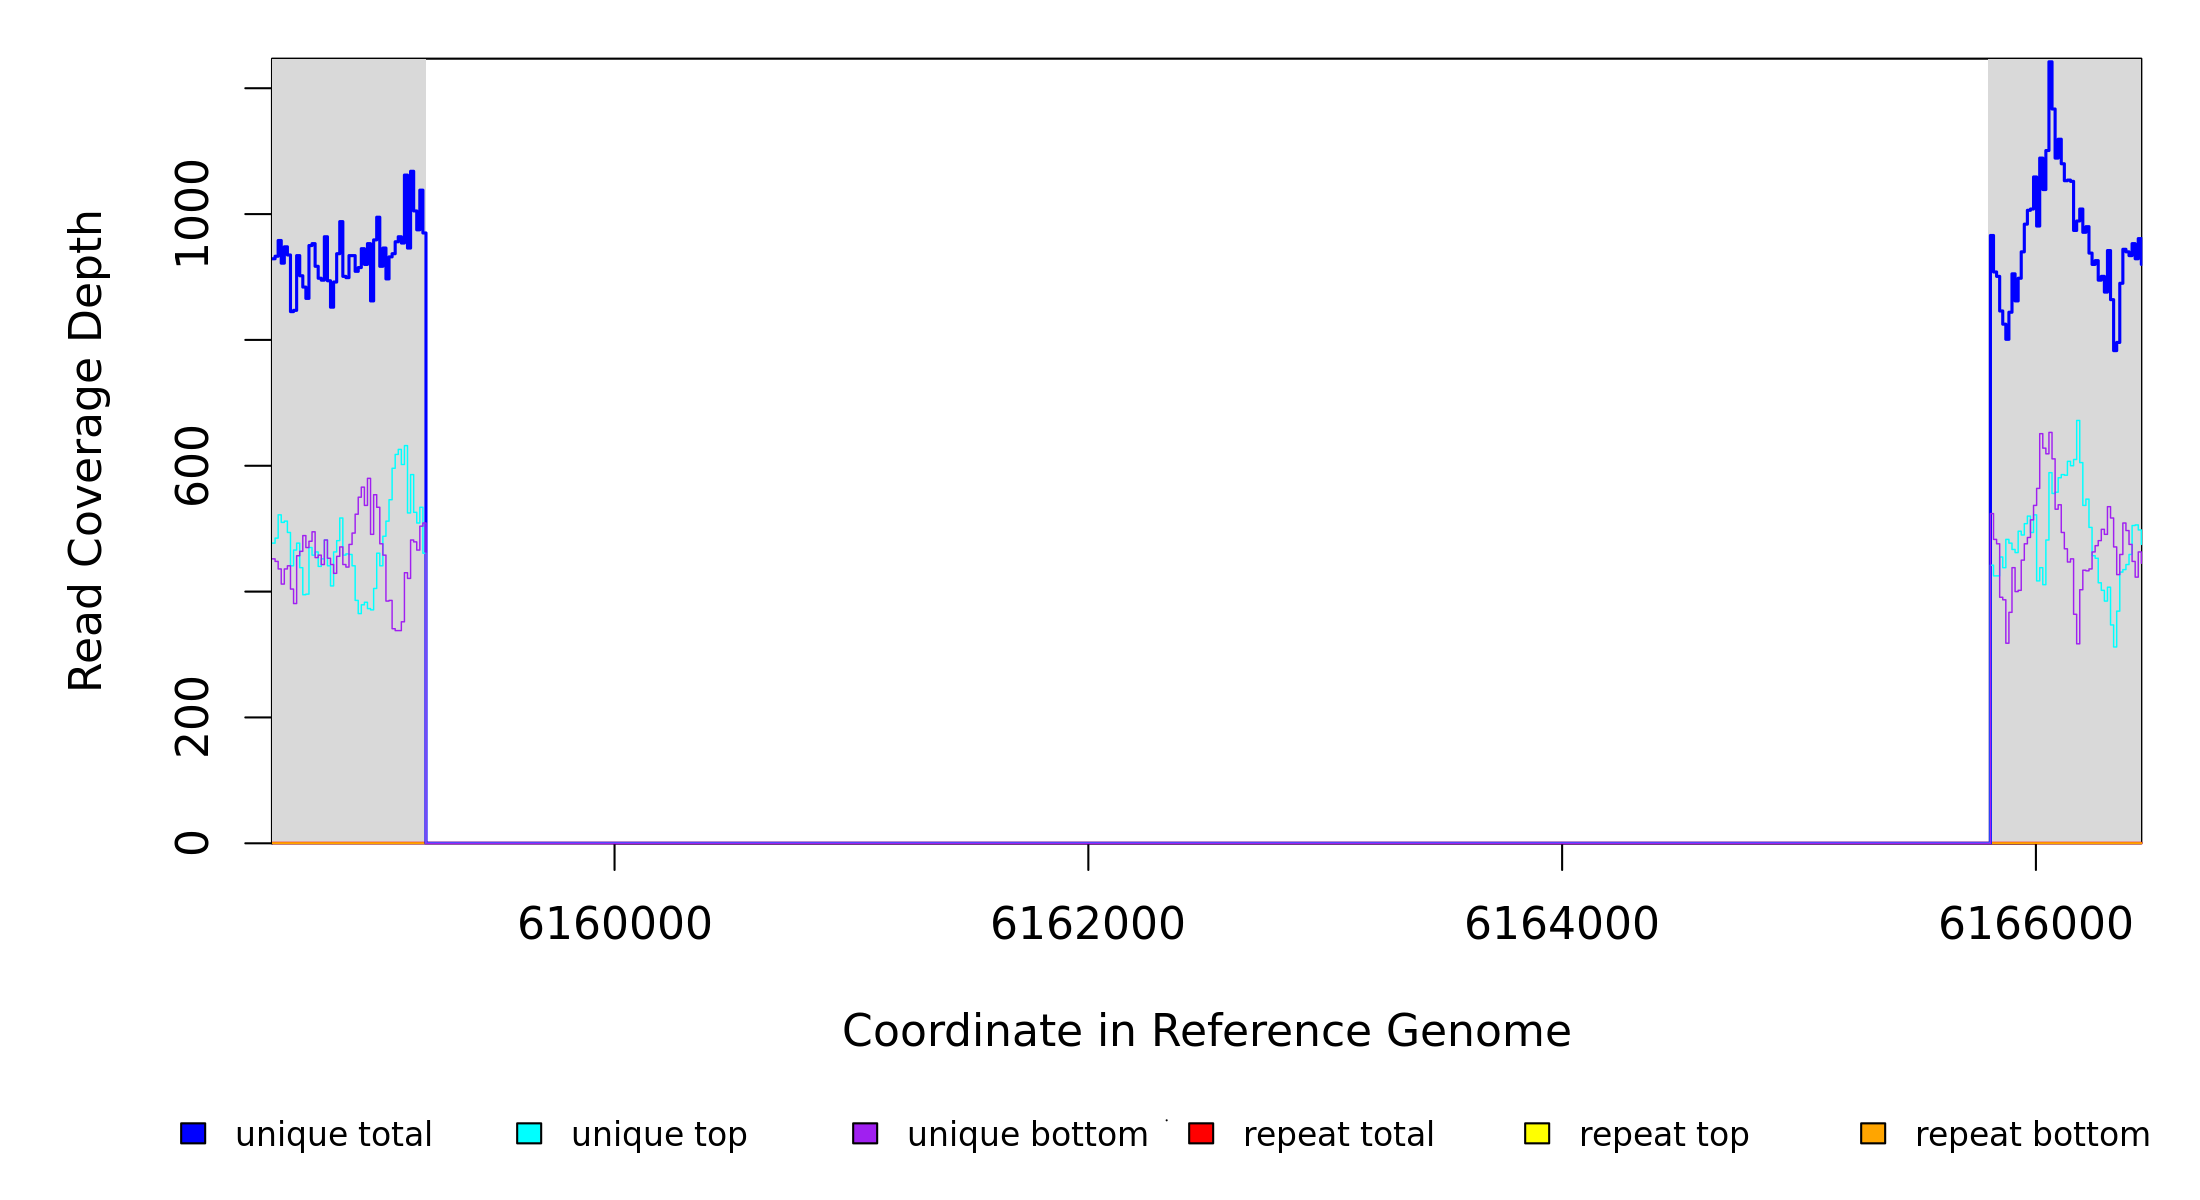The height and width of the screenshot is (1200, 2200).
Task: Select the "repeat total" legend label
Action: click(1338, 1135)
